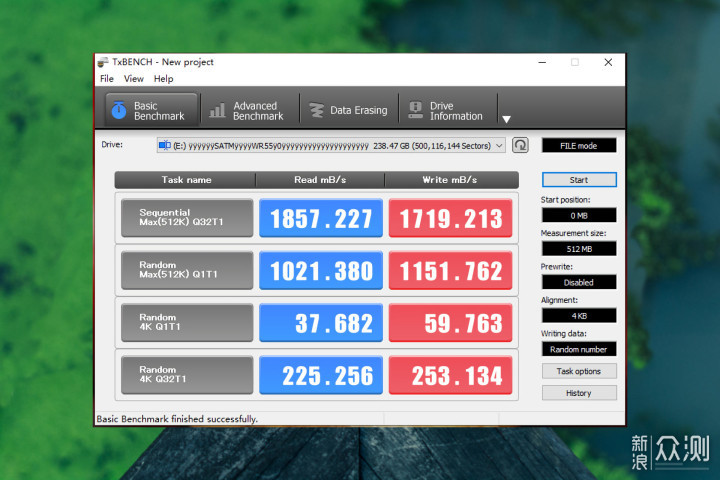Open the View menu
This screenshot has height=480, width=720.
coord(134,79)
